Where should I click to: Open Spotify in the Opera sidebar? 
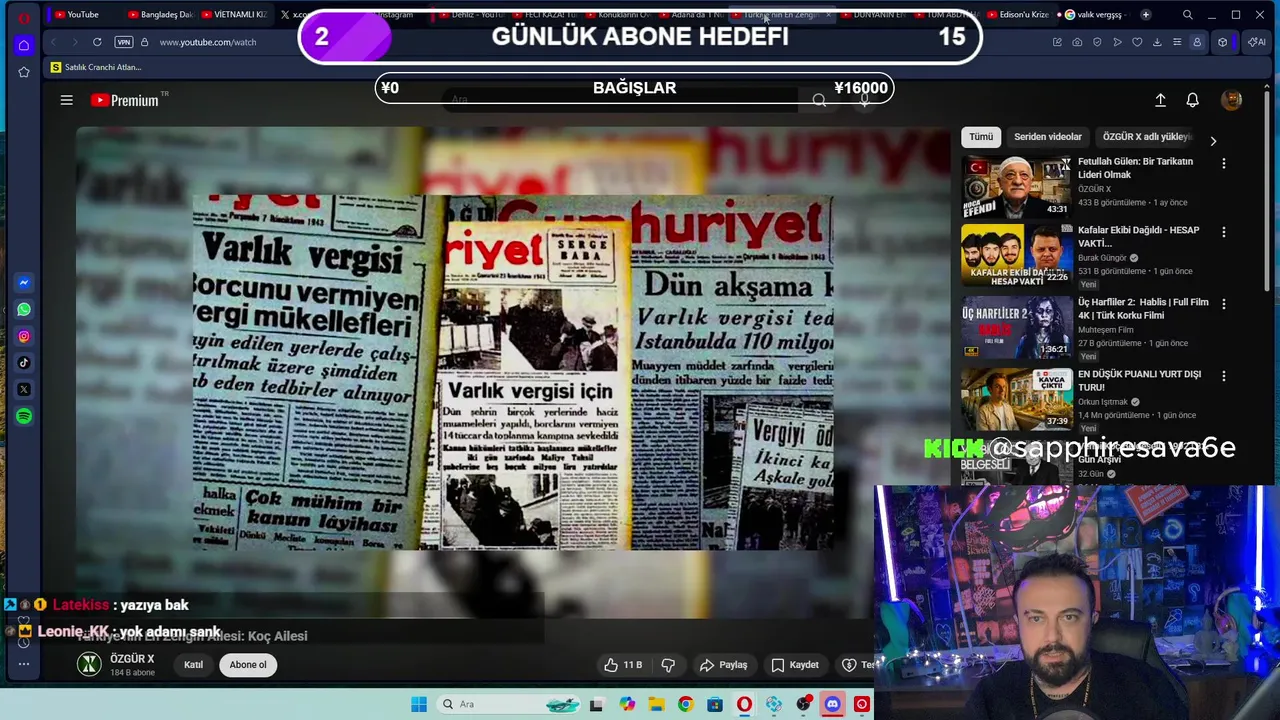click(x=24, y=416)
